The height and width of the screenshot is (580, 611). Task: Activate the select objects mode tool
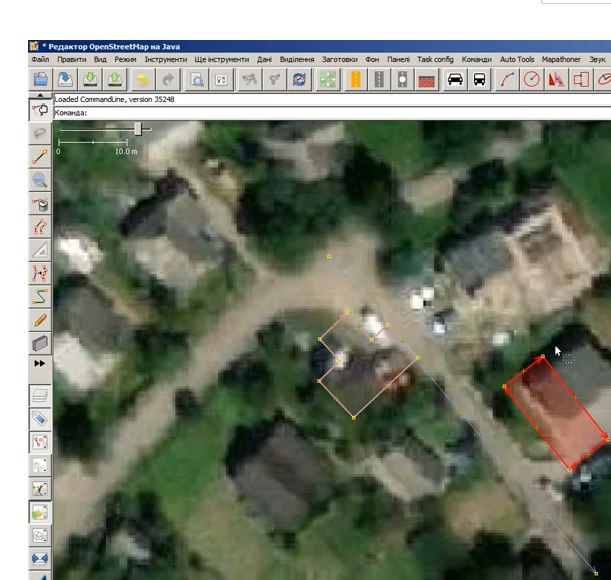point(40,110)
